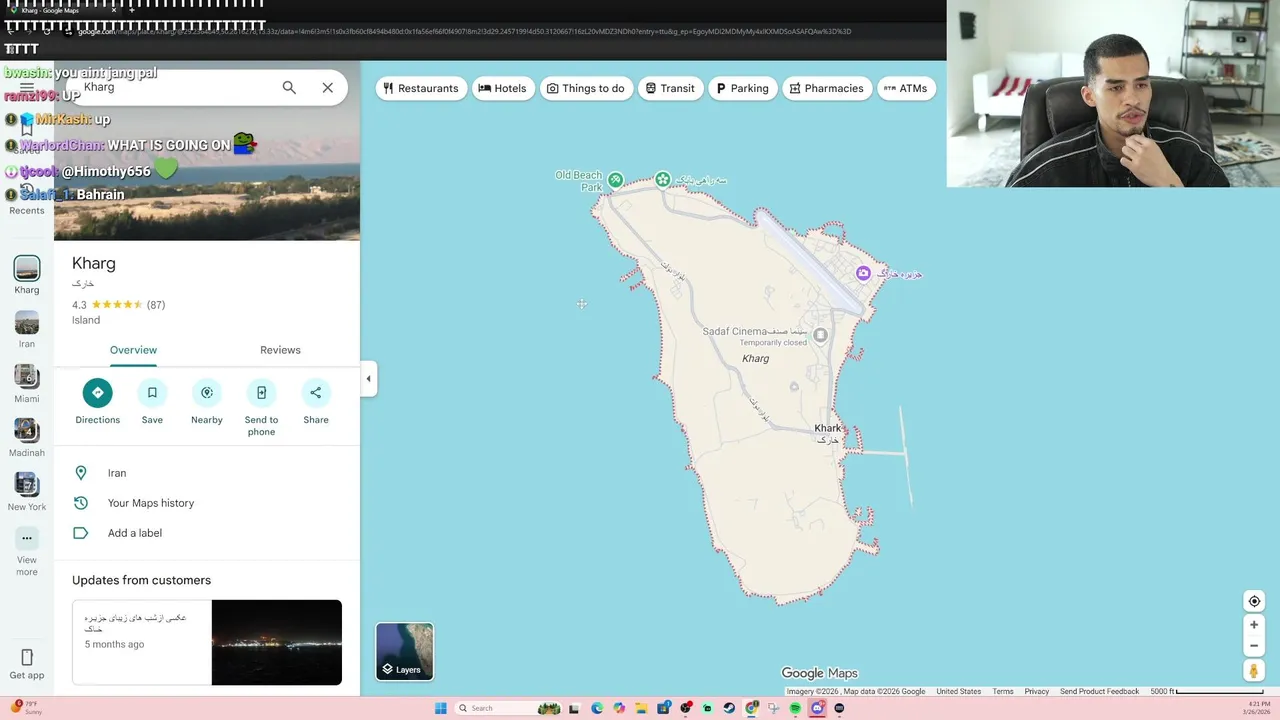Click the Terms link in map footer
The image size is (1280, 720).
[x=1003, y=691]
